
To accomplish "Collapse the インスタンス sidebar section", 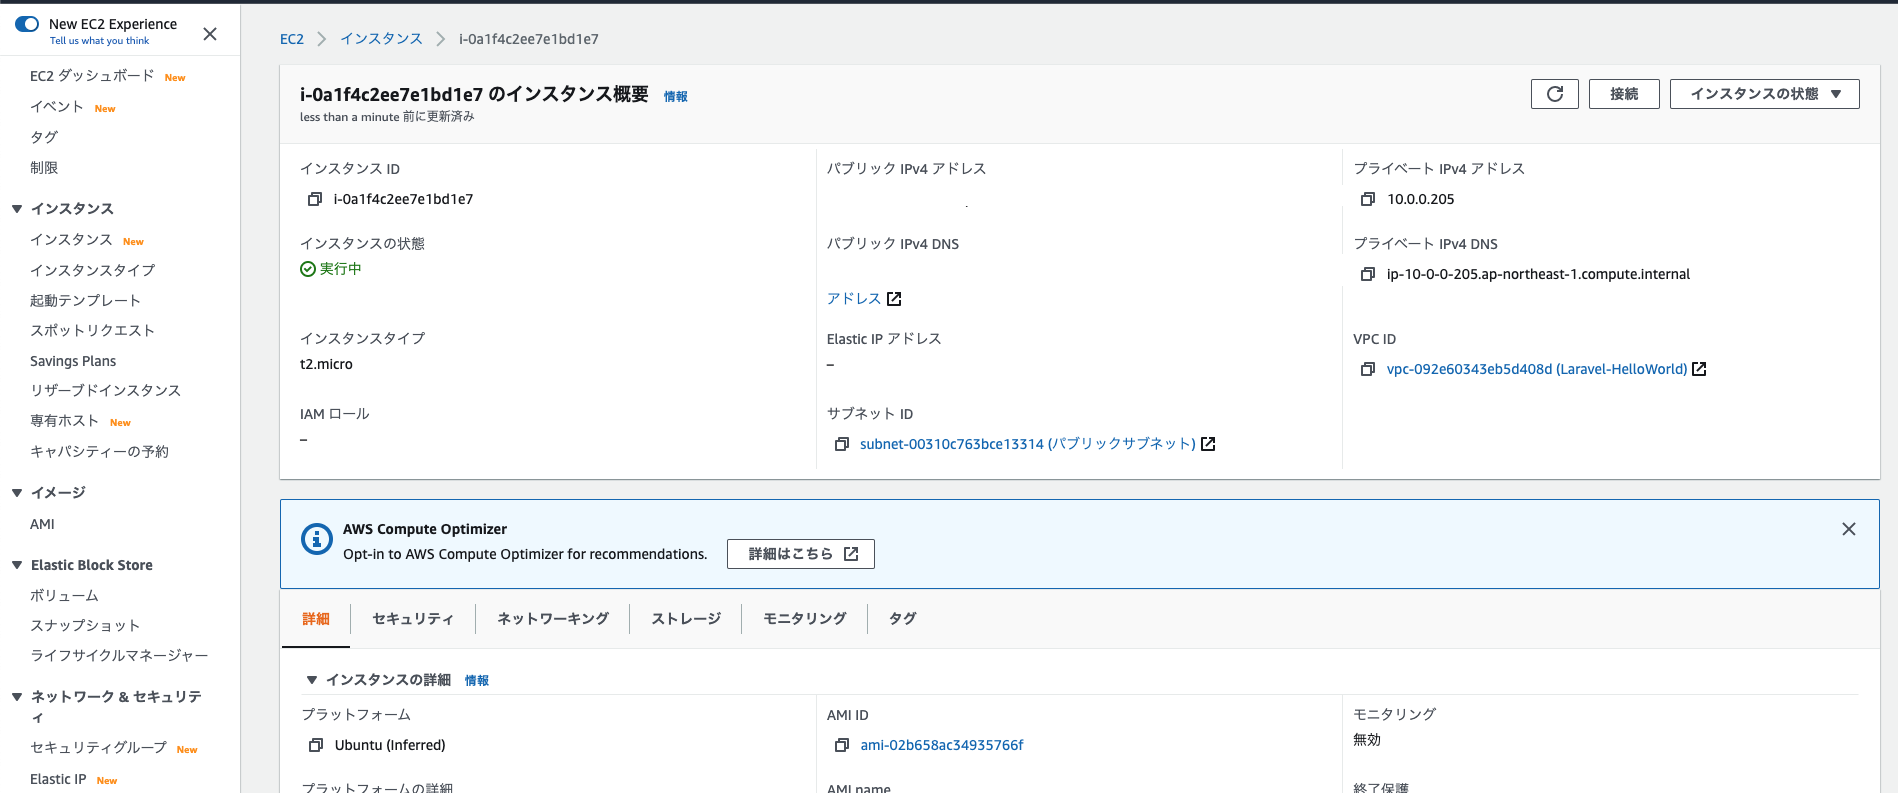I will [x=17, y=209].
